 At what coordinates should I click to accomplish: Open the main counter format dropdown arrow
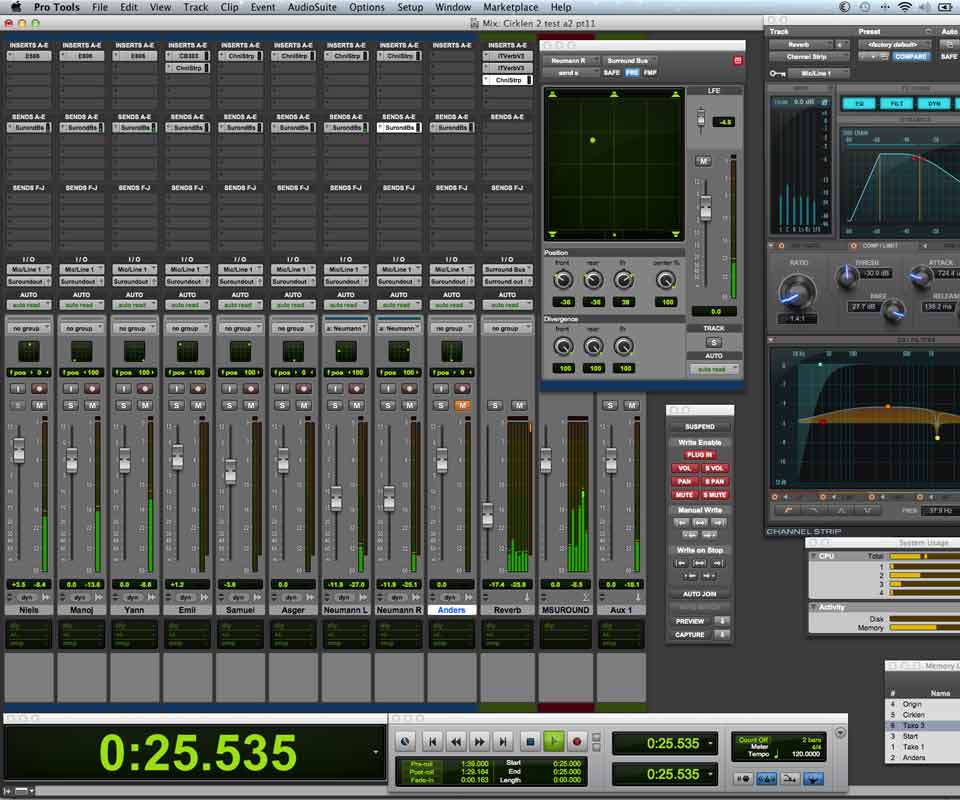click(375, 752)
